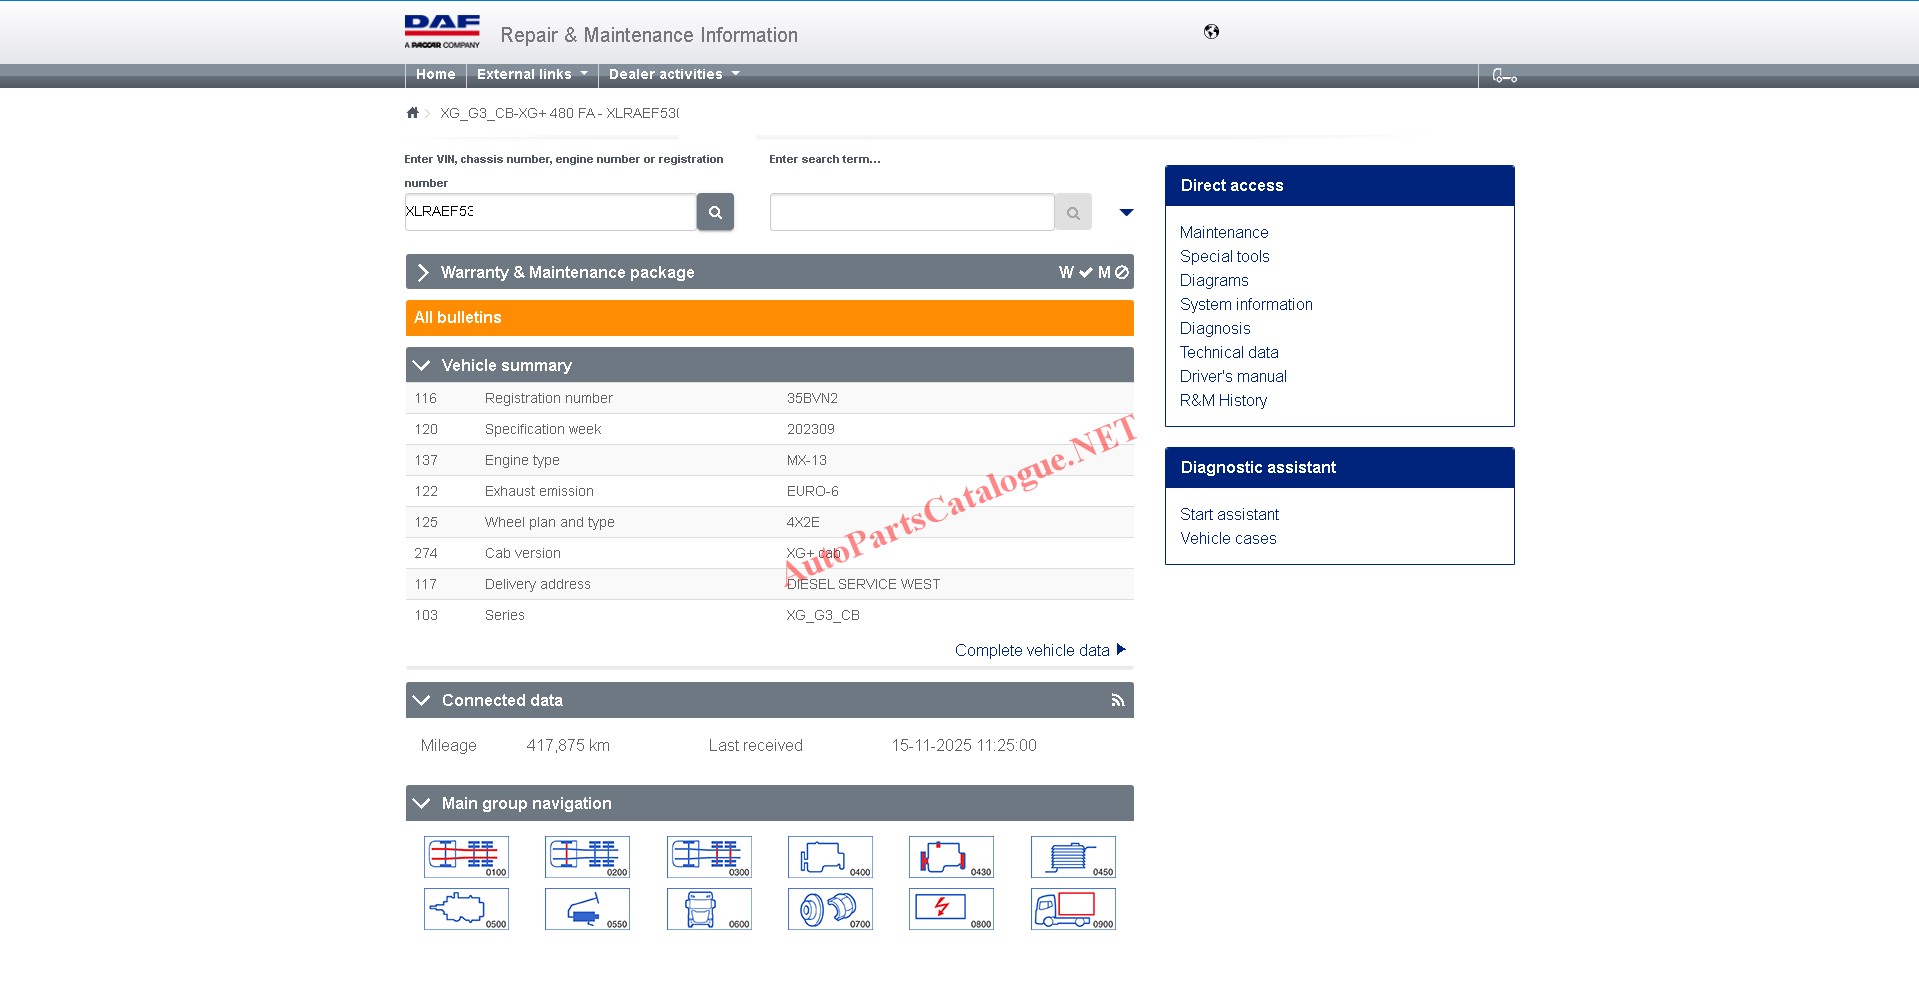Click the search term input field

(x=911, y=212)
